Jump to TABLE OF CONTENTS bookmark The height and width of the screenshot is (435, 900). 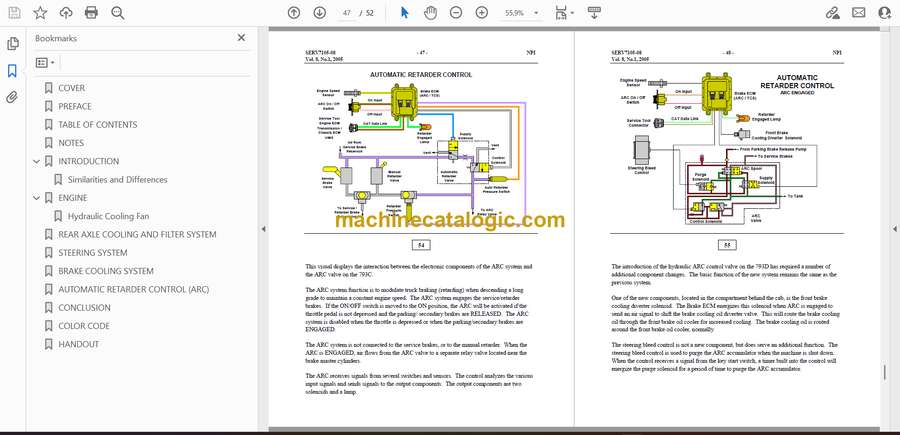pos(98,125)
